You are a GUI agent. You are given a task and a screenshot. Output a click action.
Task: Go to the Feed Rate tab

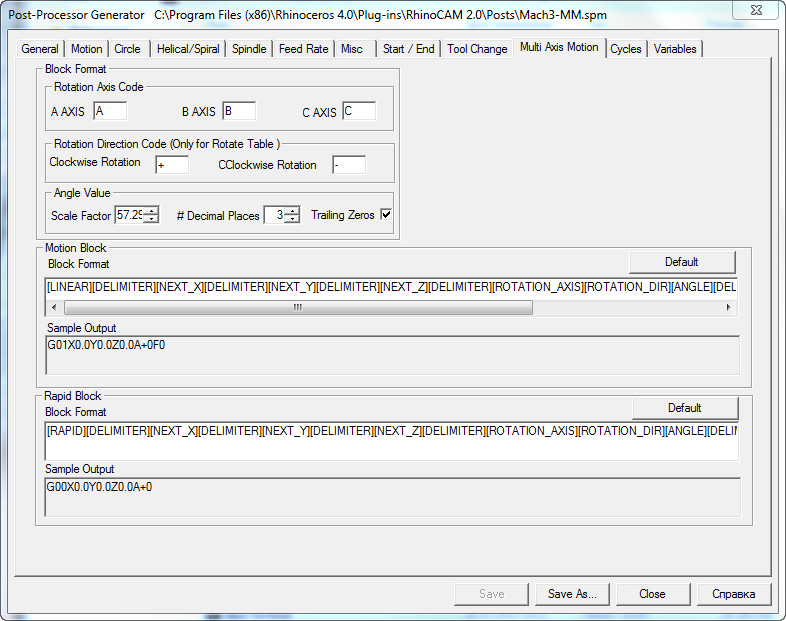coord(303,49)
